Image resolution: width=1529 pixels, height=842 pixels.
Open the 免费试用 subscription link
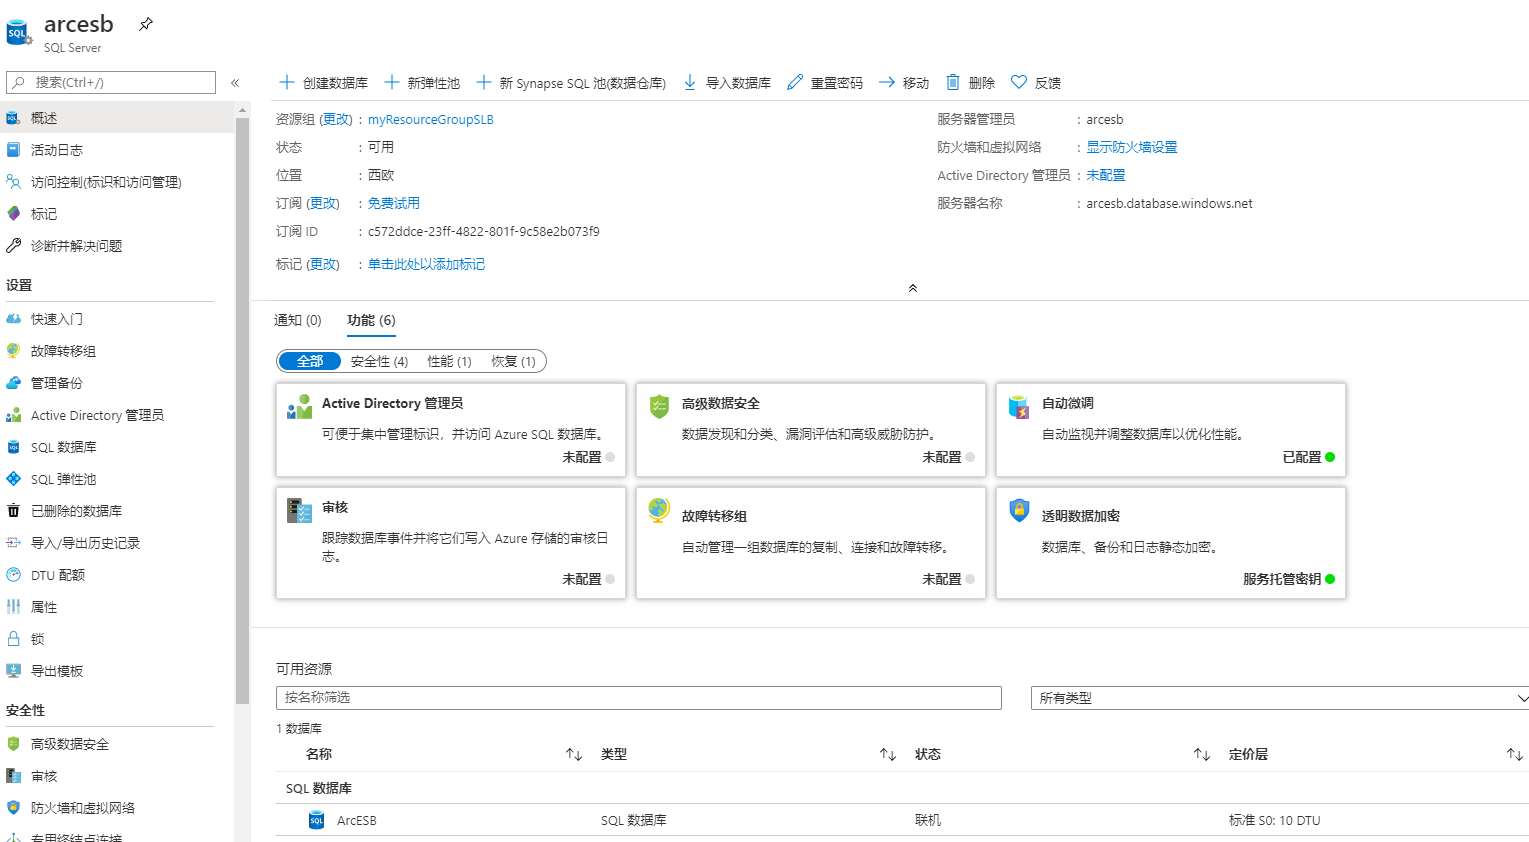click(x=394, y=203)
